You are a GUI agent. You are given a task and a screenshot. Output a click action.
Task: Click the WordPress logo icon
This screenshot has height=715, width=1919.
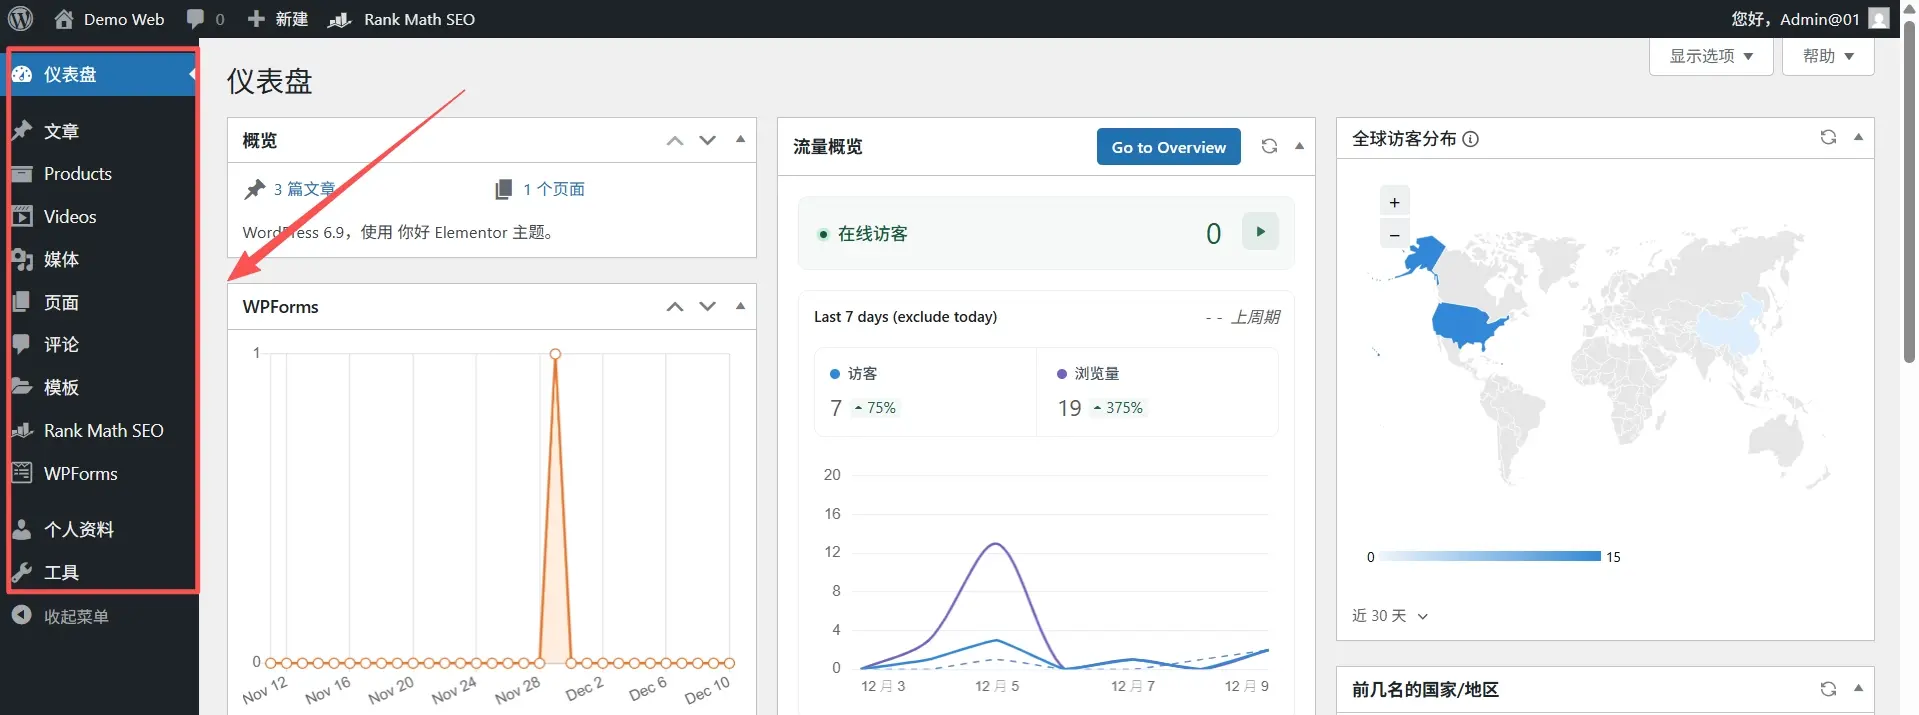pos(21,19)
